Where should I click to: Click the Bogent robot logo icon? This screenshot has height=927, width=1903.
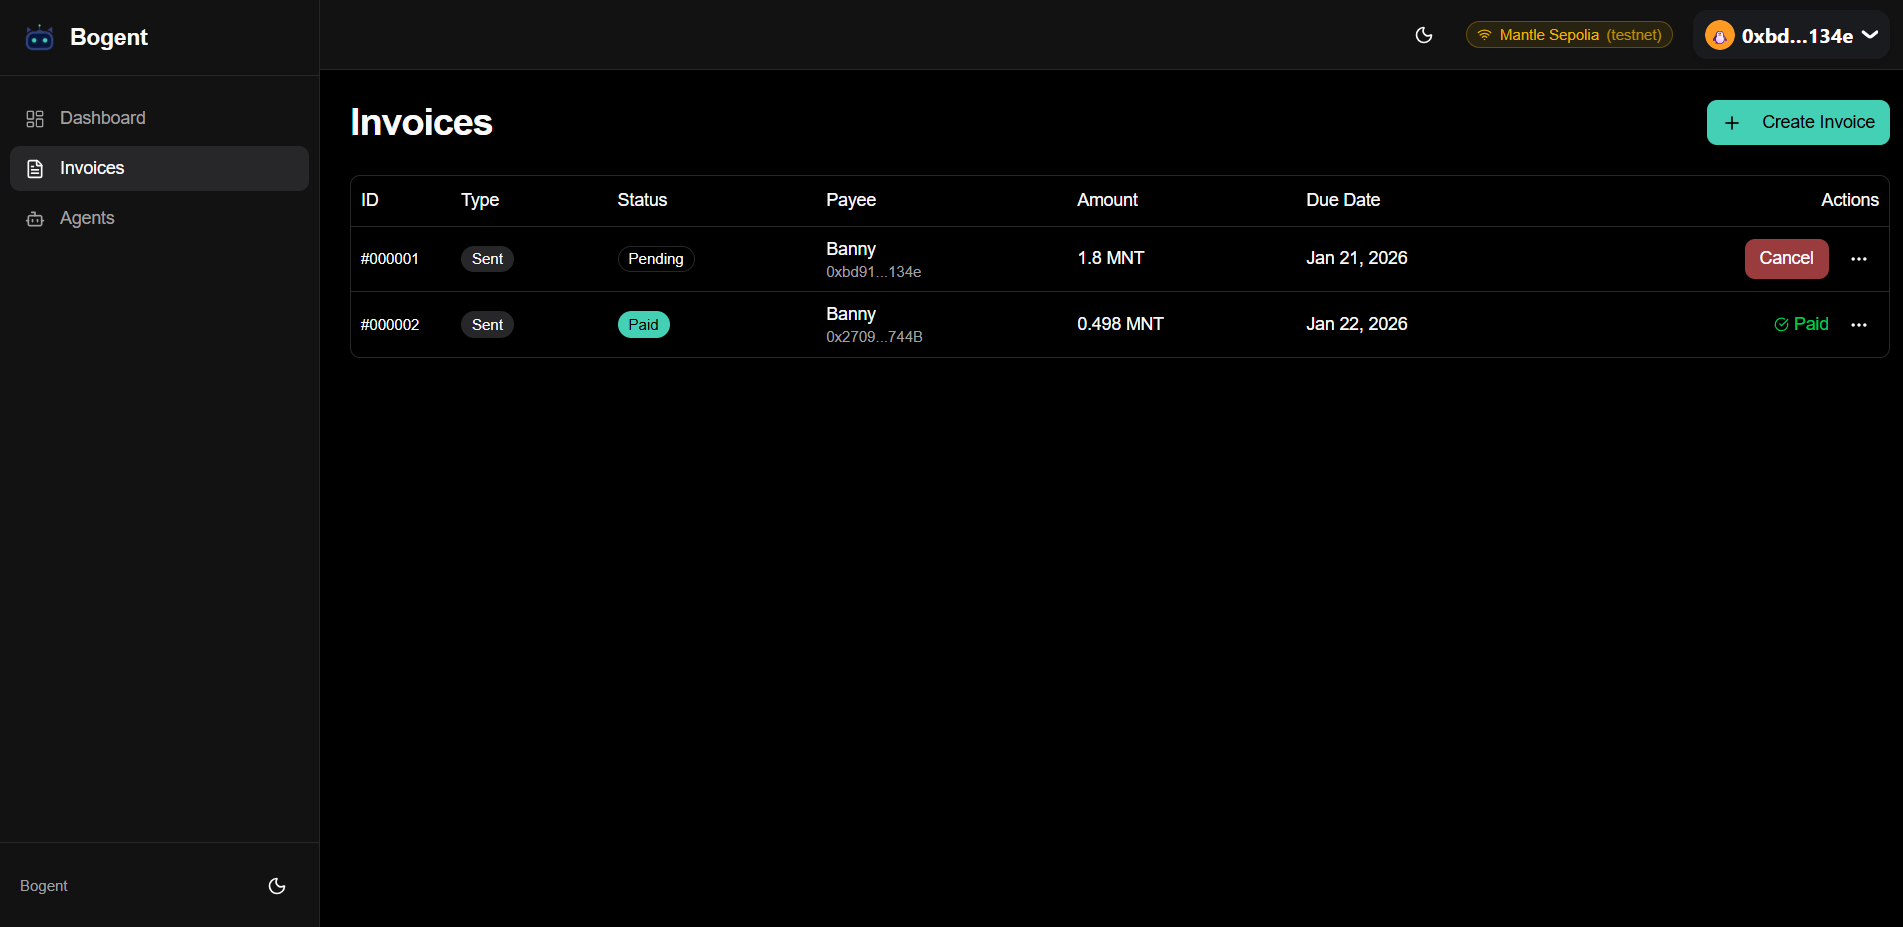click(39, 38)
